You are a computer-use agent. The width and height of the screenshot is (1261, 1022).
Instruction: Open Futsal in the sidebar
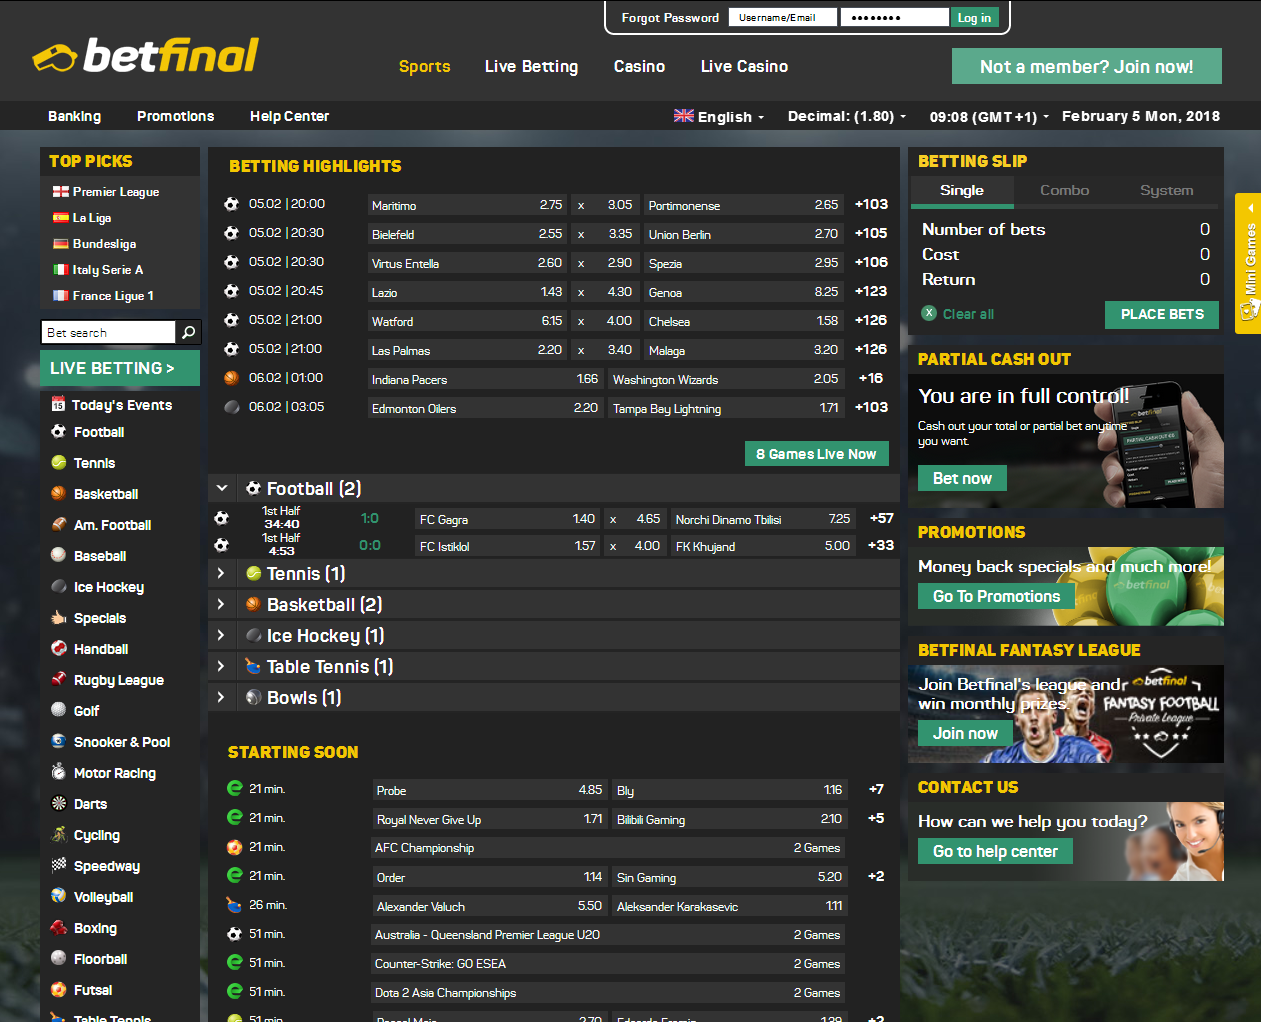[x=93, y=990]
